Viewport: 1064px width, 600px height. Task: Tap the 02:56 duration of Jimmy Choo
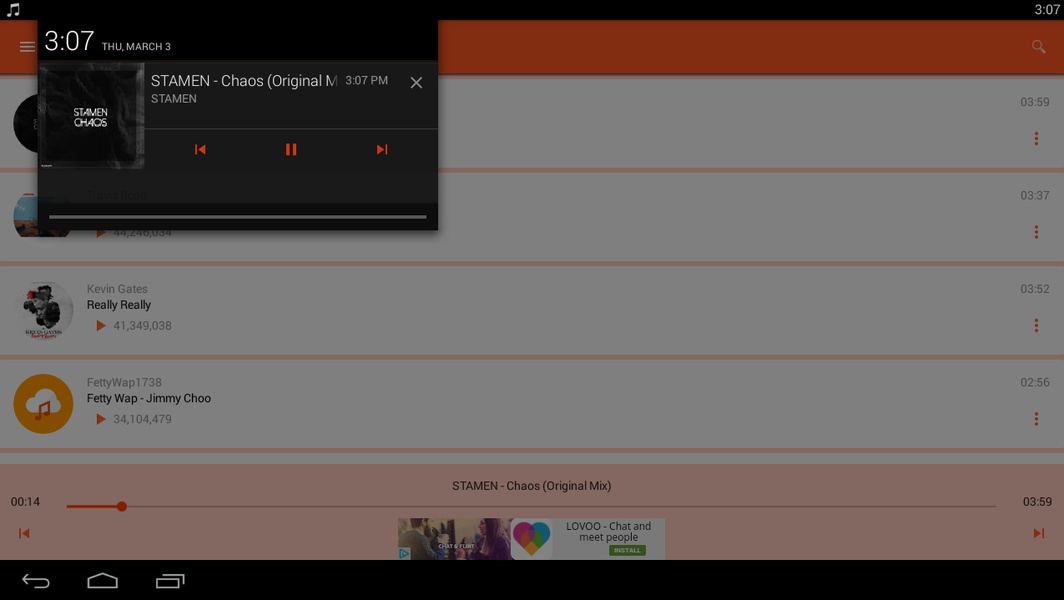(x=1035, y=383)
